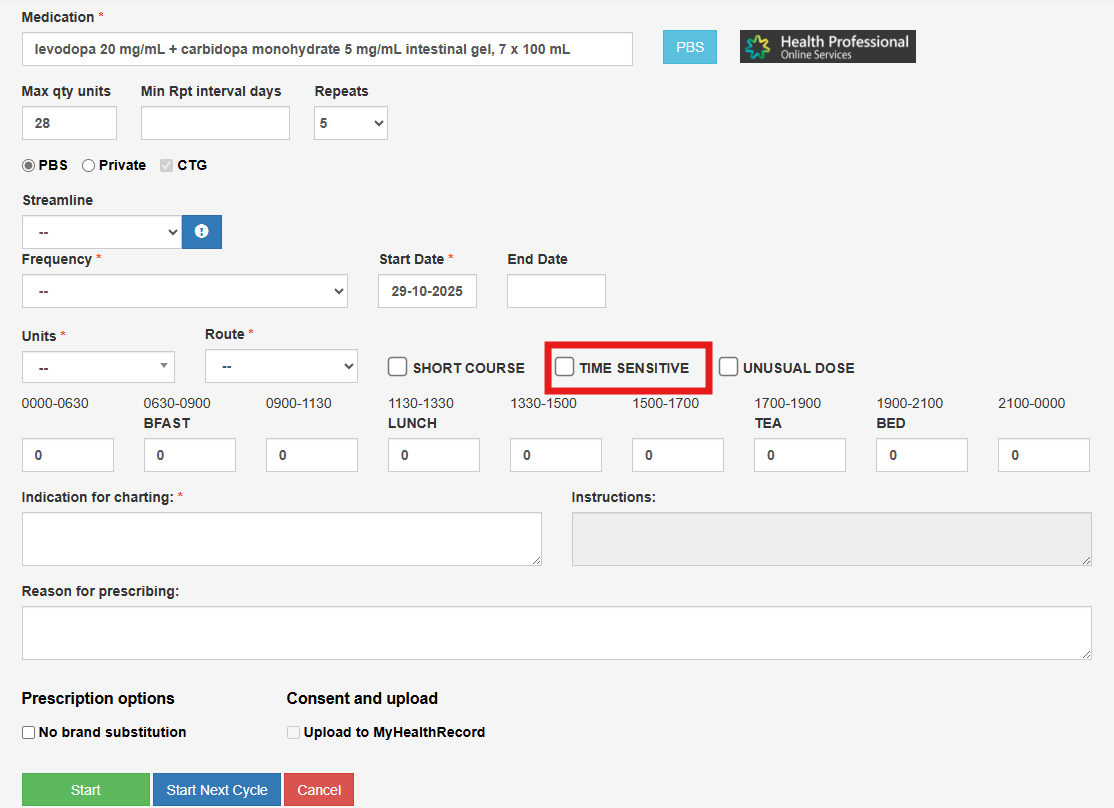This screenshot has height=808, width=1114.
Task: Cancel the prescription form
Action: pos(319,790)
